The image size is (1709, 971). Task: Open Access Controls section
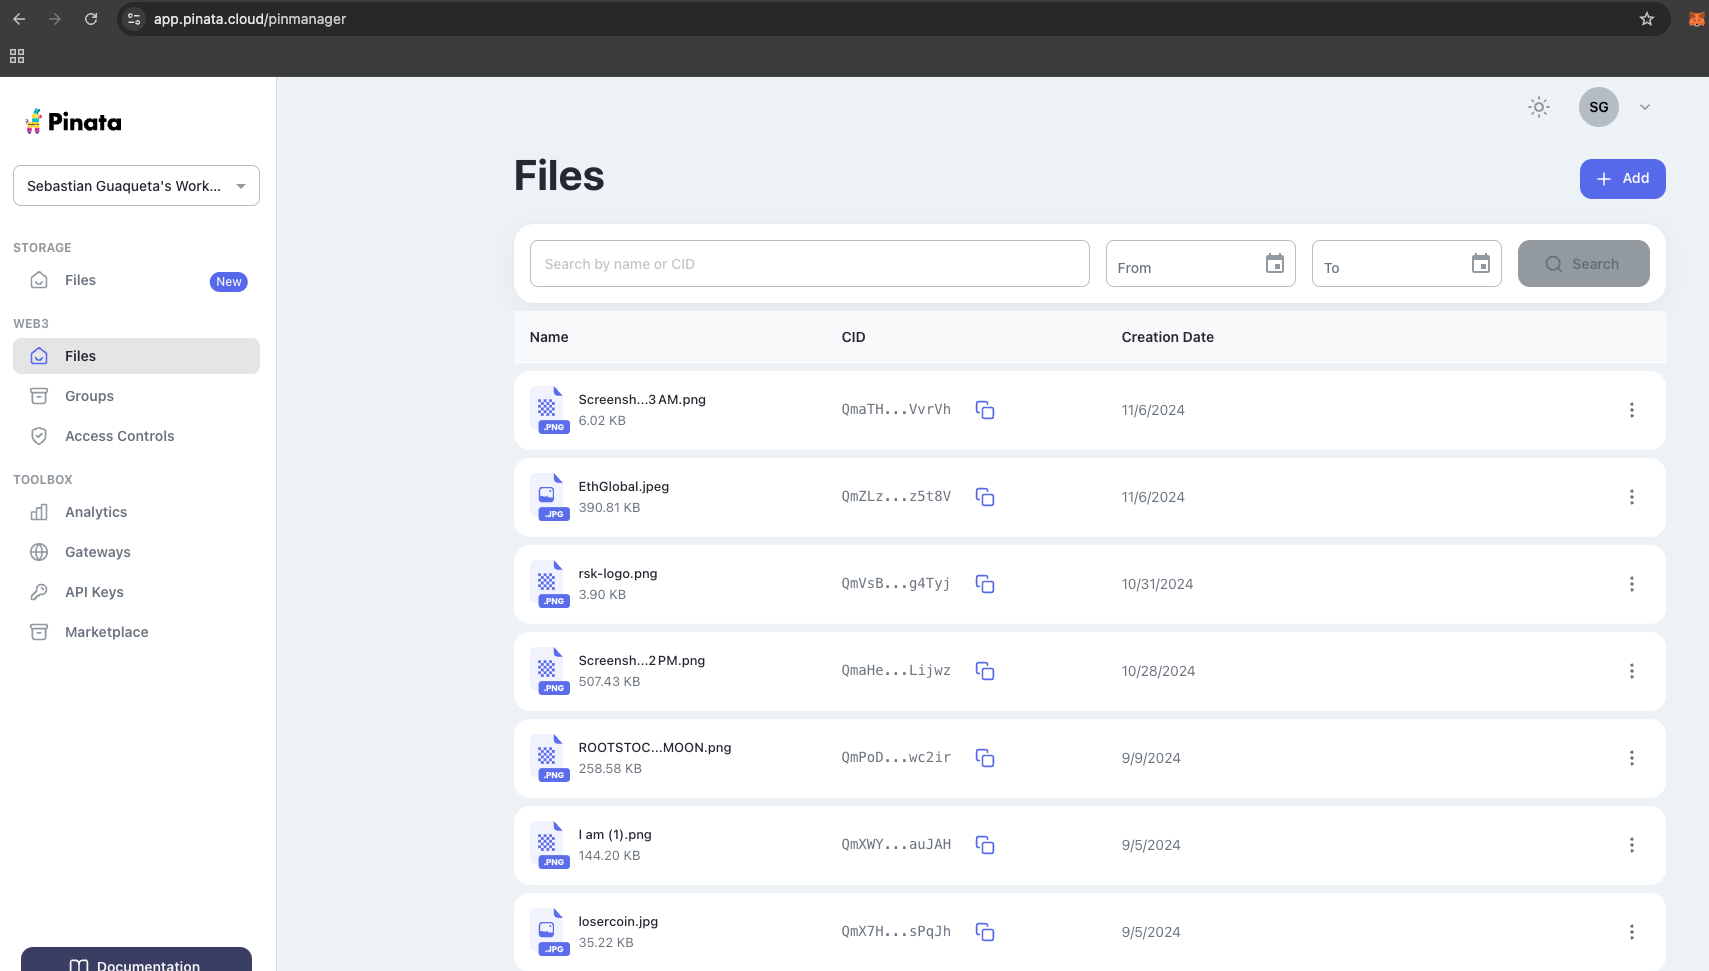(119, 436)
